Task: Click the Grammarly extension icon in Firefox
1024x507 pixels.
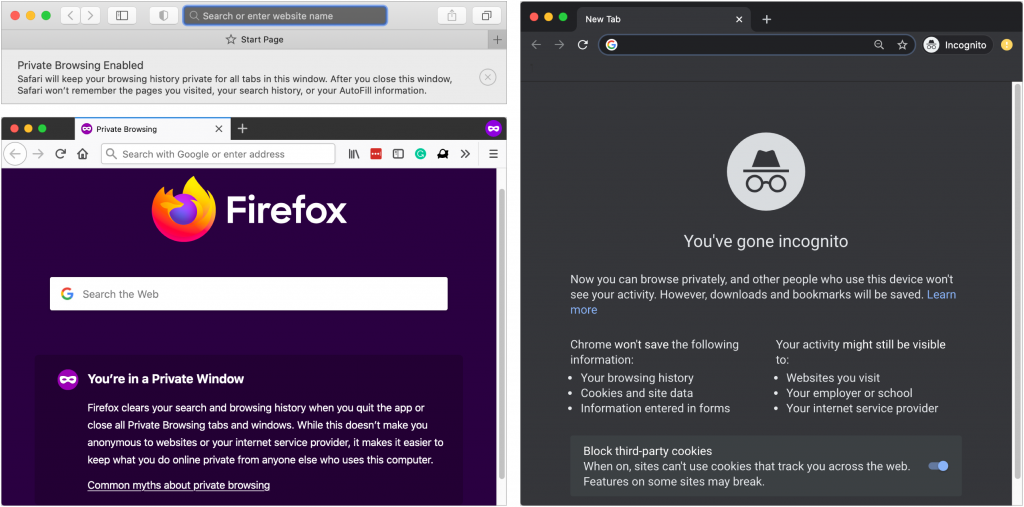Action: pyautogui.click(x=420, y=154)
